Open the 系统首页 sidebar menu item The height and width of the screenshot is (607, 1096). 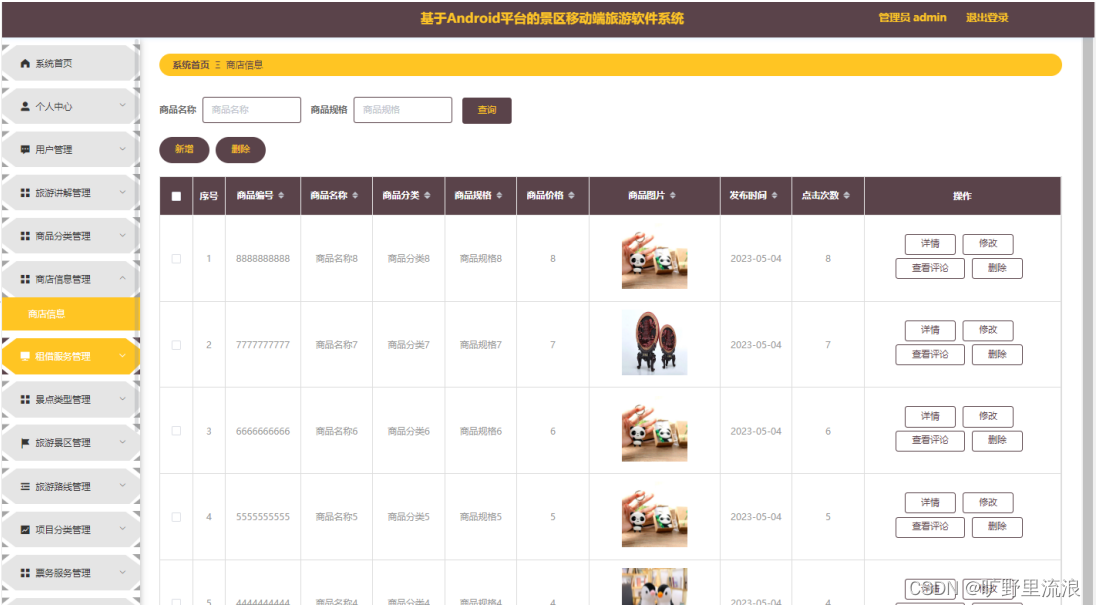70,64
